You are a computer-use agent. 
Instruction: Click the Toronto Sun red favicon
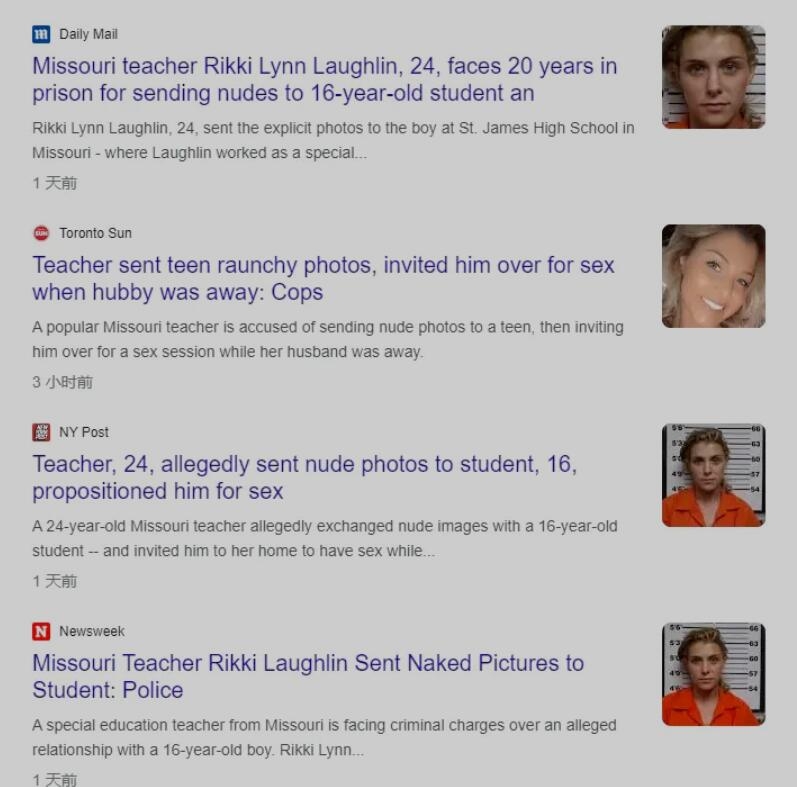tap(41, 233)
